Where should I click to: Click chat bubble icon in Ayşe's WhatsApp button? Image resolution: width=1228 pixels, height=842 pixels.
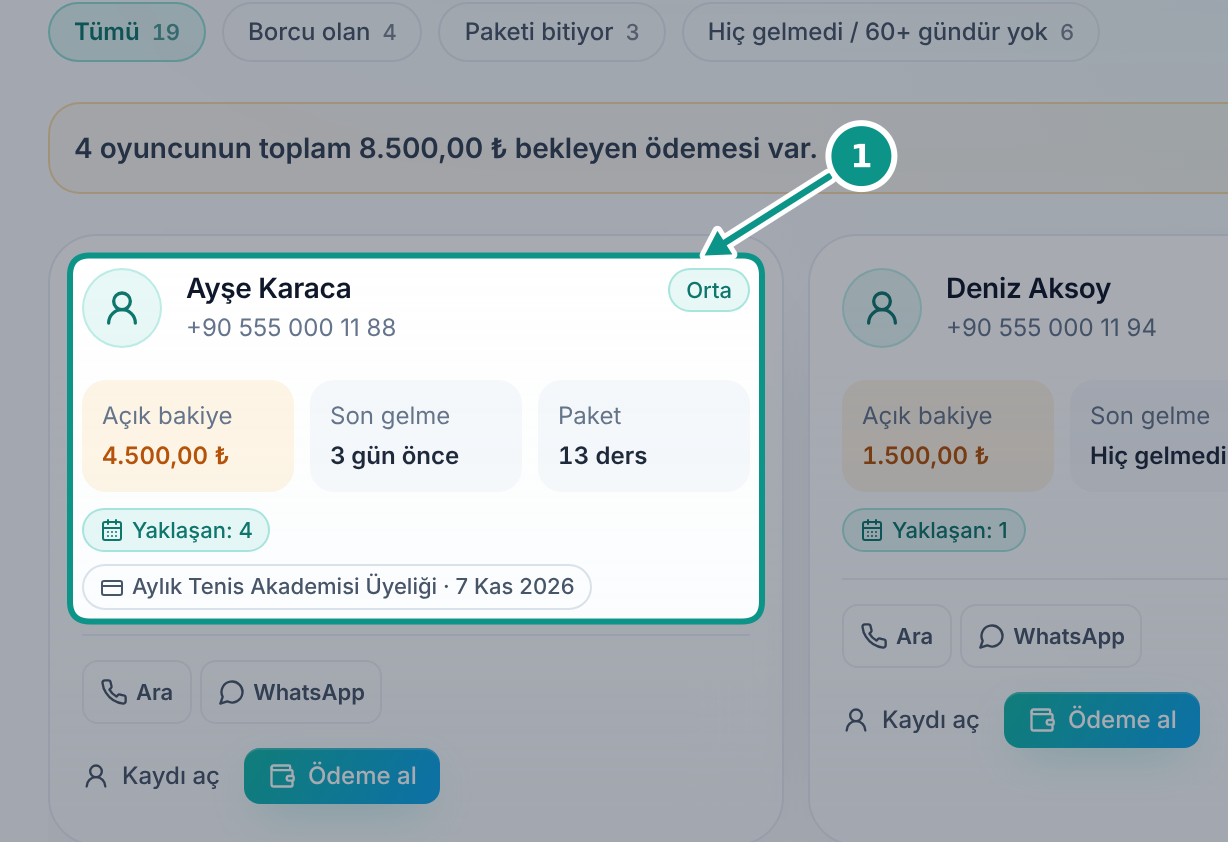pyautogui.click(x=232, y=692)
